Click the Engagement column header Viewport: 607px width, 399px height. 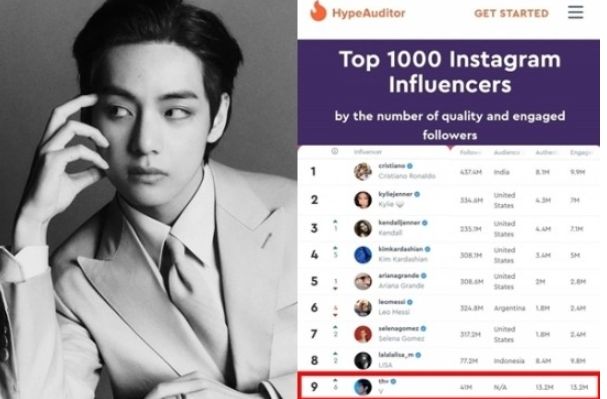(581, 152)
